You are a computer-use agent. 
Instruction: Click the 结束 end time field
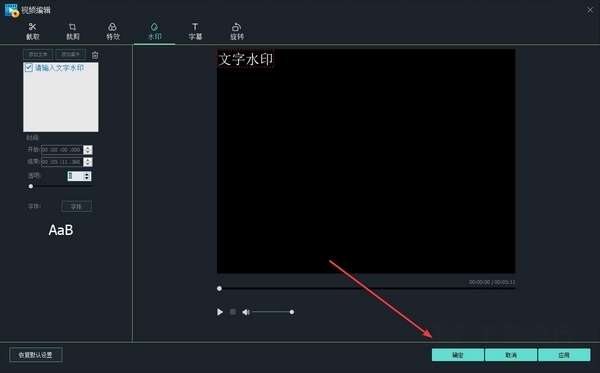(x=62, y=162)
